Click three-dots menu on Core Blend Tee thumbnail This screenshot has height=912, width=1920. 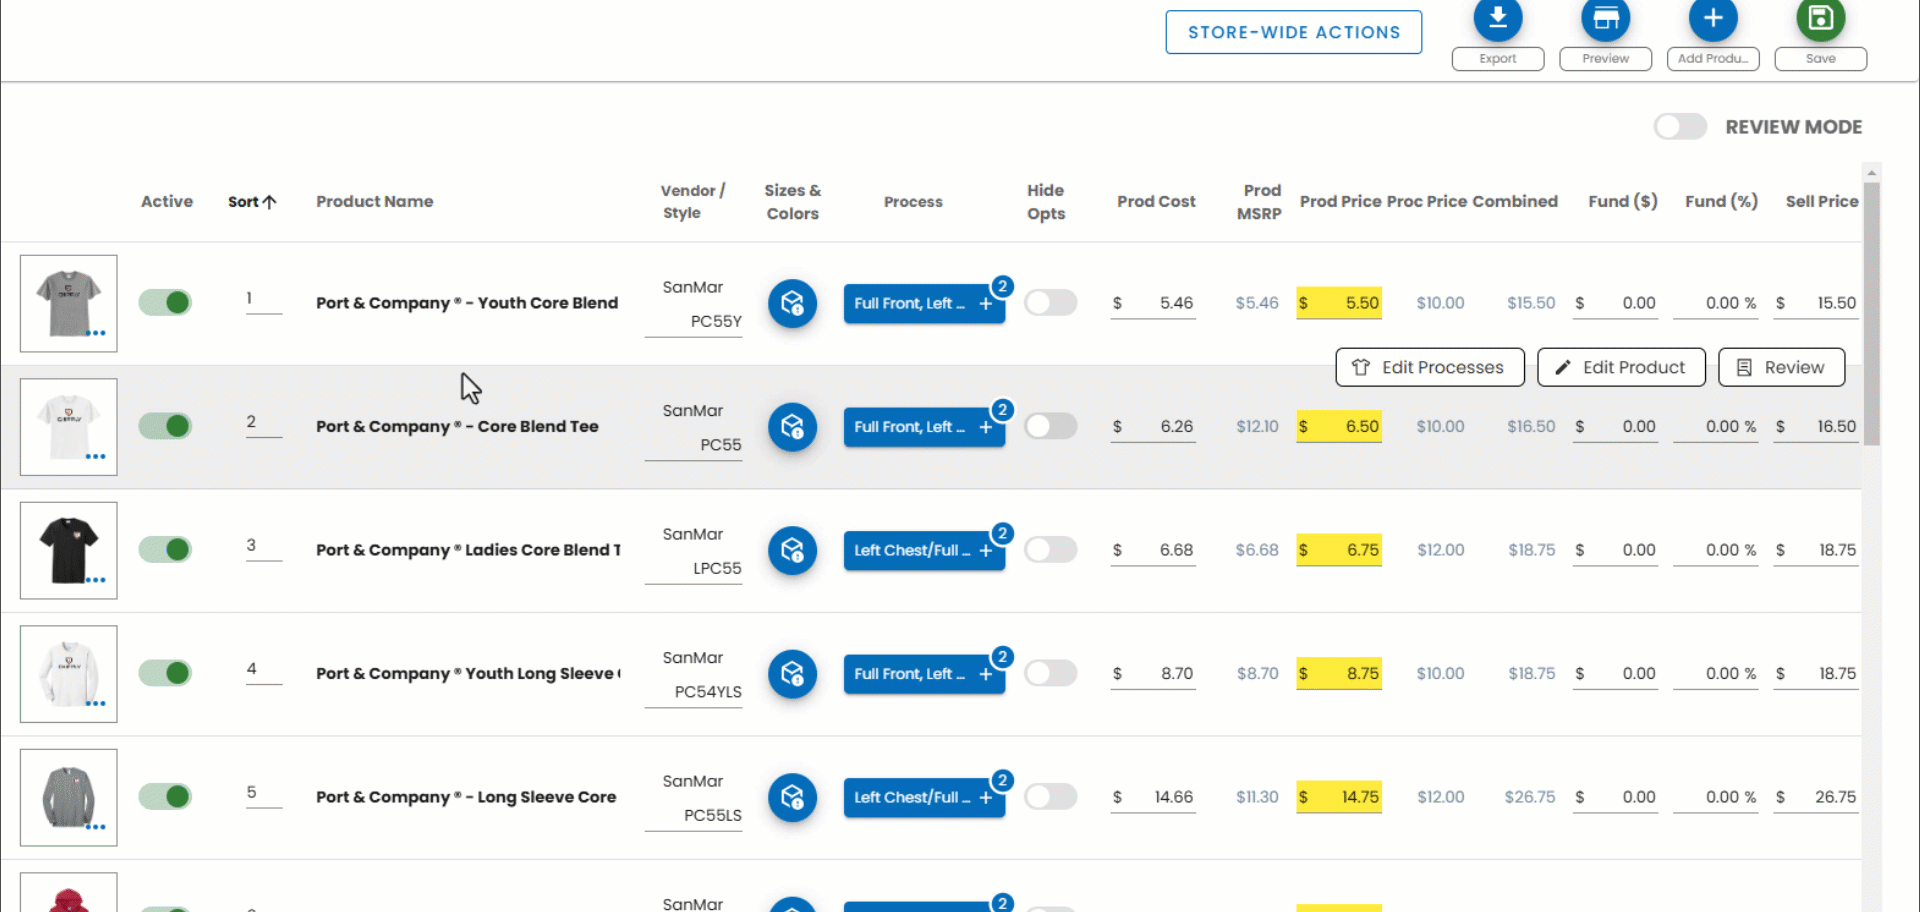point(96,457)
